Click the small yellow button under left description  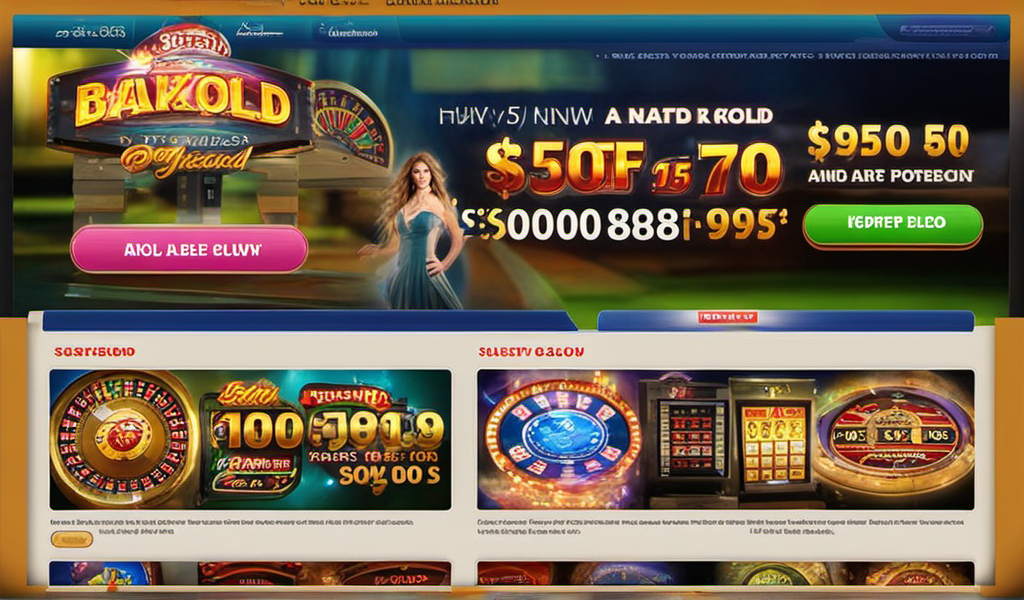coord(72,539)
